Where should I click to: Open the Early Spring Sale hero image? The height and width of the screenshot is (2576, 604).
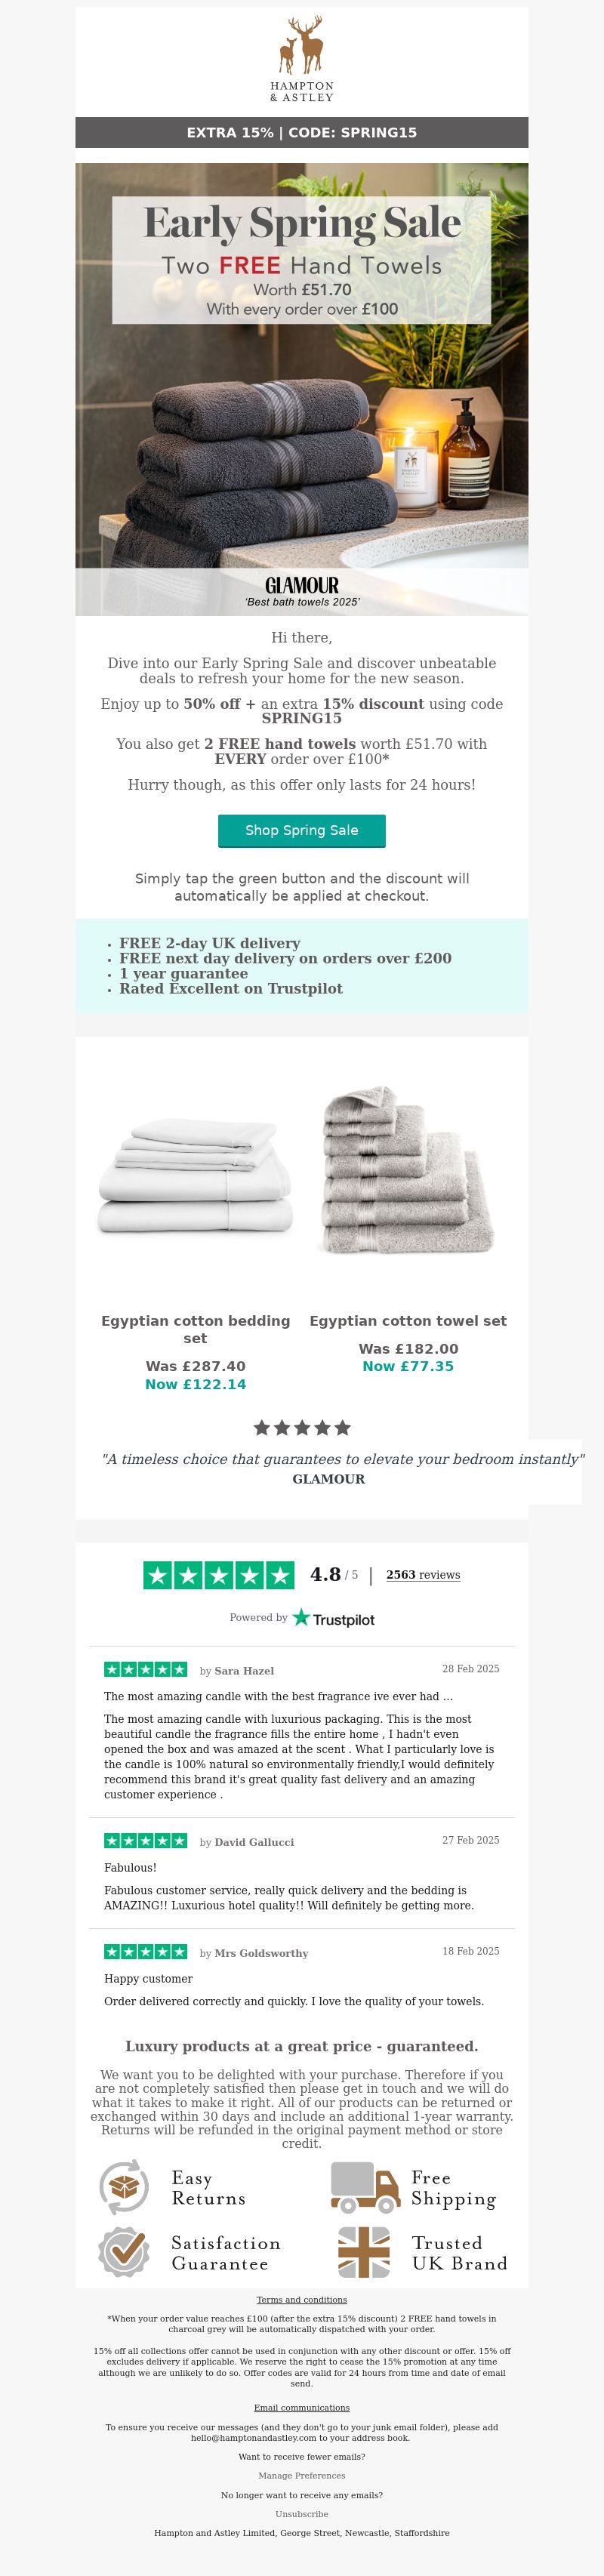pos(302,389)
